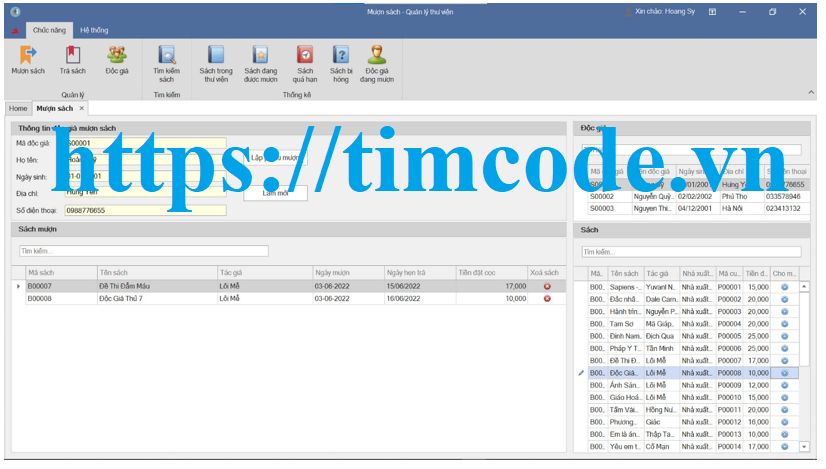Collapse the ribbon with the chevron
The width and height of the screenshot is (826, 469).
click(x=811, y=92)
